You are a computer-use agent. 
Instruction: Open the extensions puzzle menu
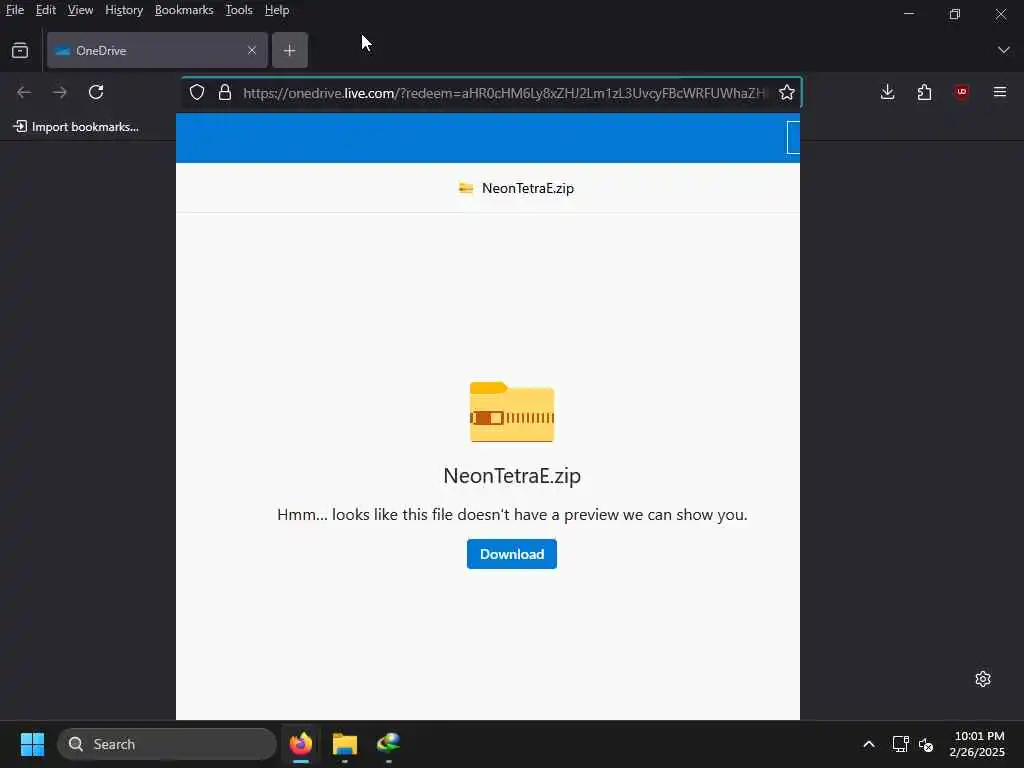click(924, 92)
